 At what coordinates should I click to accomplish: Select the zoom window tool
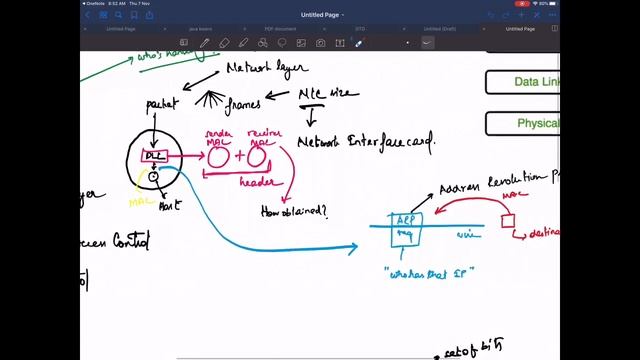point(184,42)
